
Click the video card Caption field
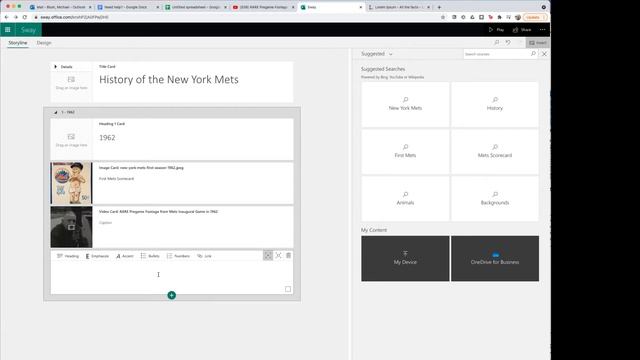[105, 223]
